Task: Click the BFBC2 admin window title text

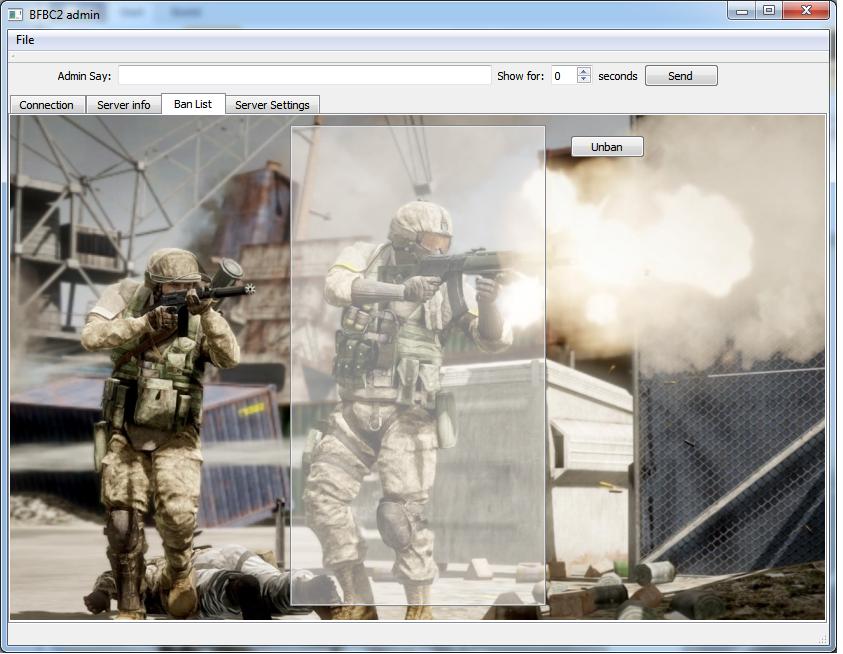Action: click(x=64, y=15)
